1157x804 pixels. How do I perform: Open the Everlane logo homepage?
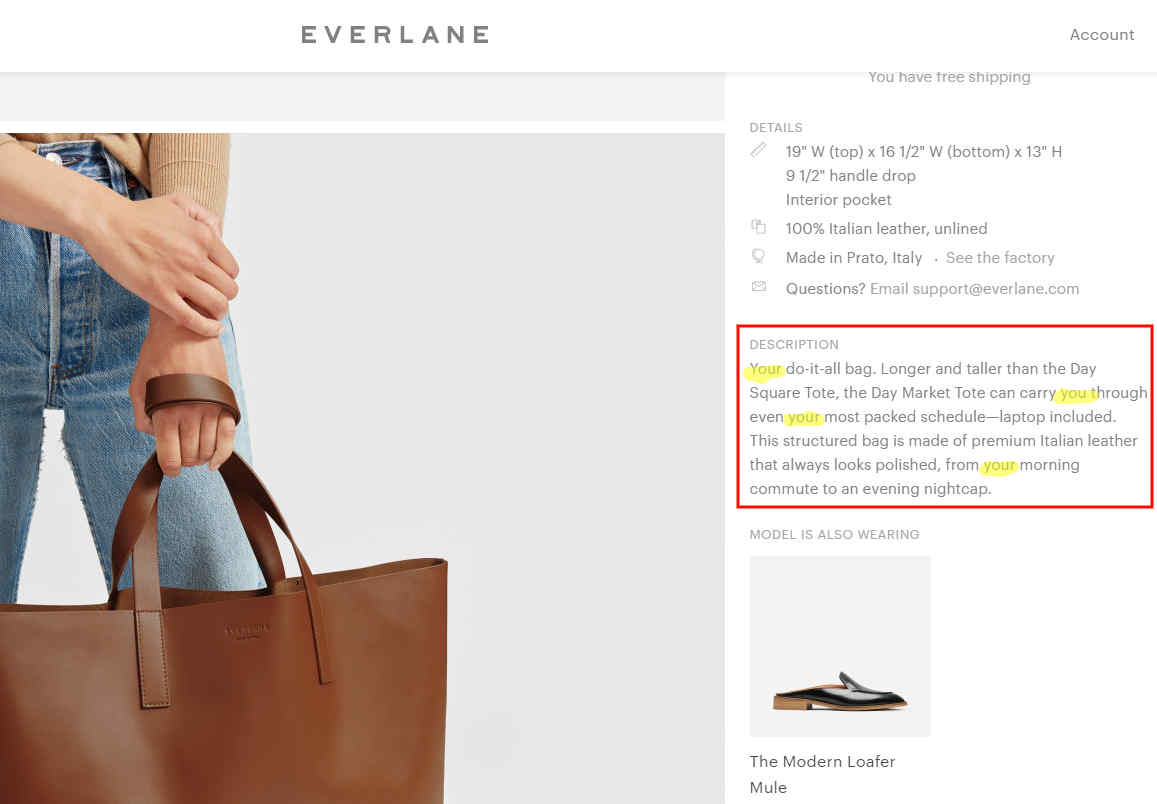coord(396,35)
